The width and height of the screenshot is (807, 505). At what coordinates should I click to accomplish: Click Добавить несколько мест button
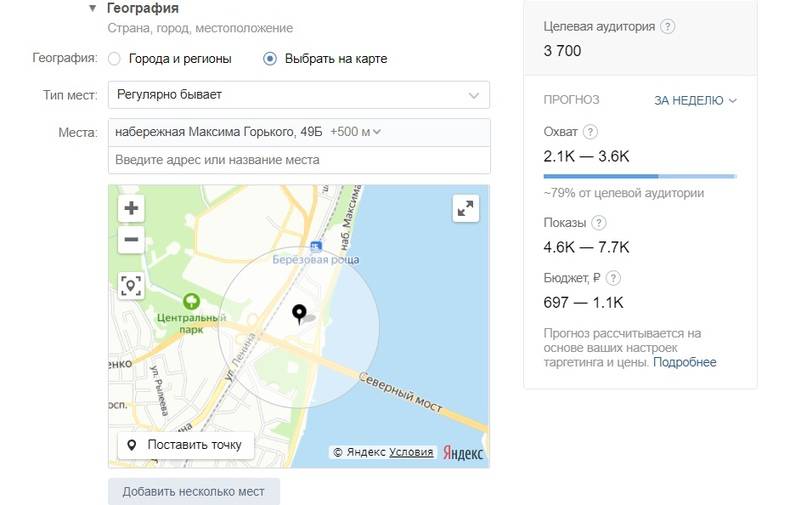(194, 492)
